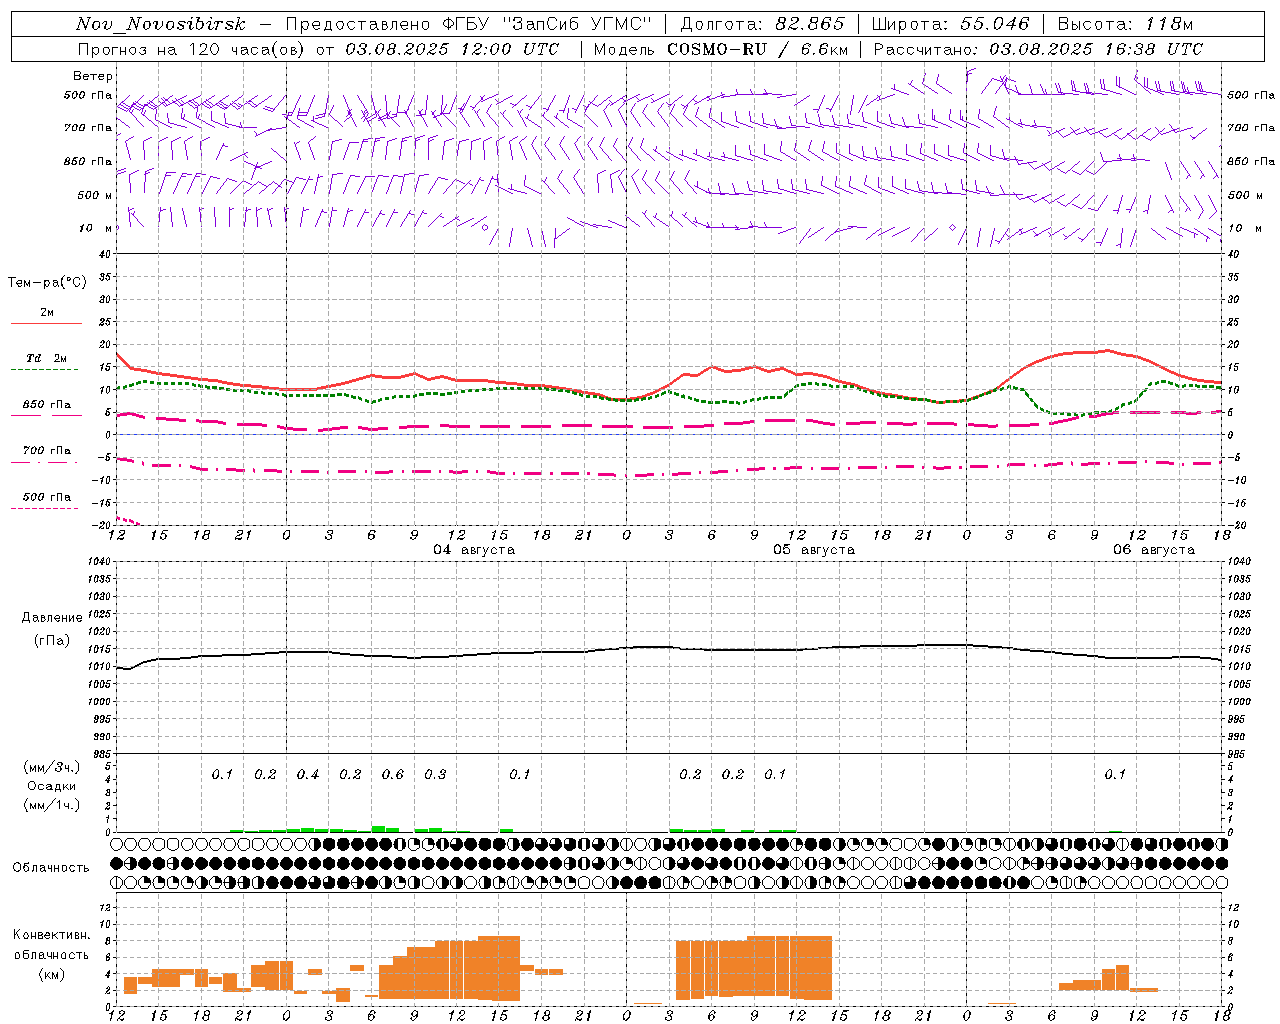Click the "Широта: 55.046" header entry
The image size is (1280, 1024).
pyautogui.click(x=951, y=24)
